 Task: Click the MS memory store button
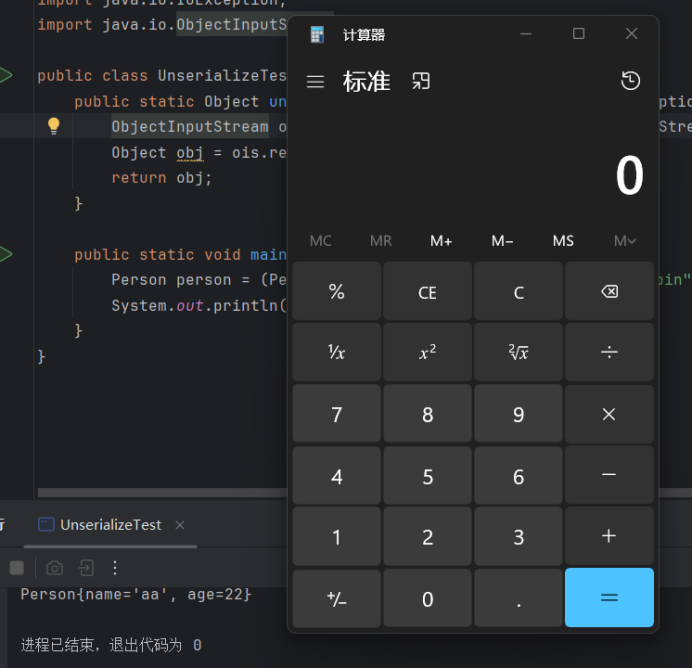[563, 241]
